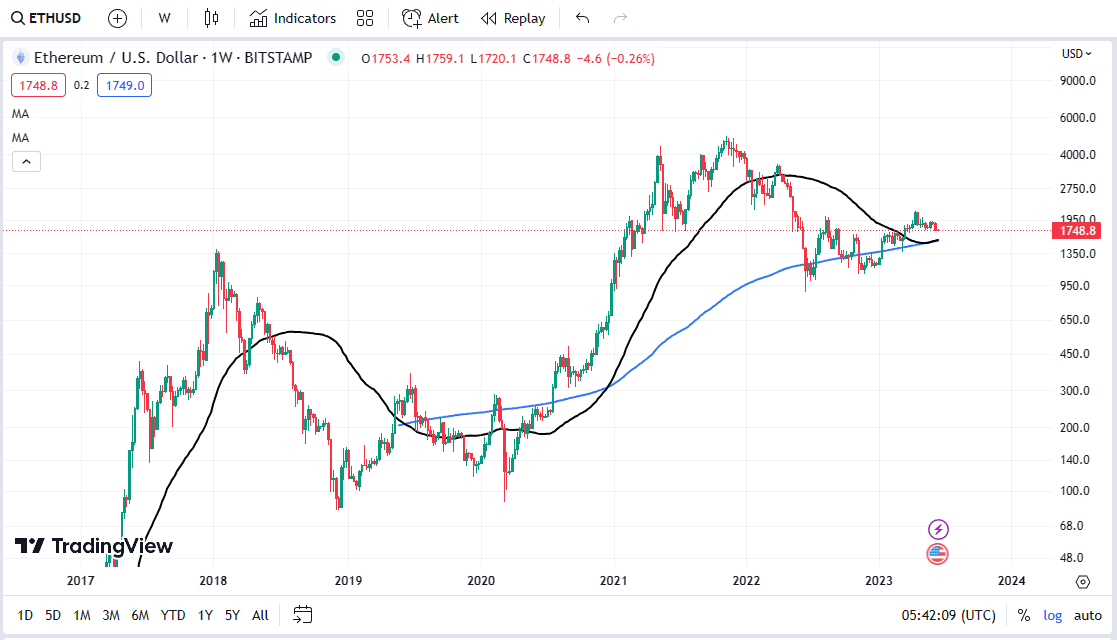Click the 1748.8 current price label
The width and height of the screenshot is (1117, 640).
(1076, 231)
